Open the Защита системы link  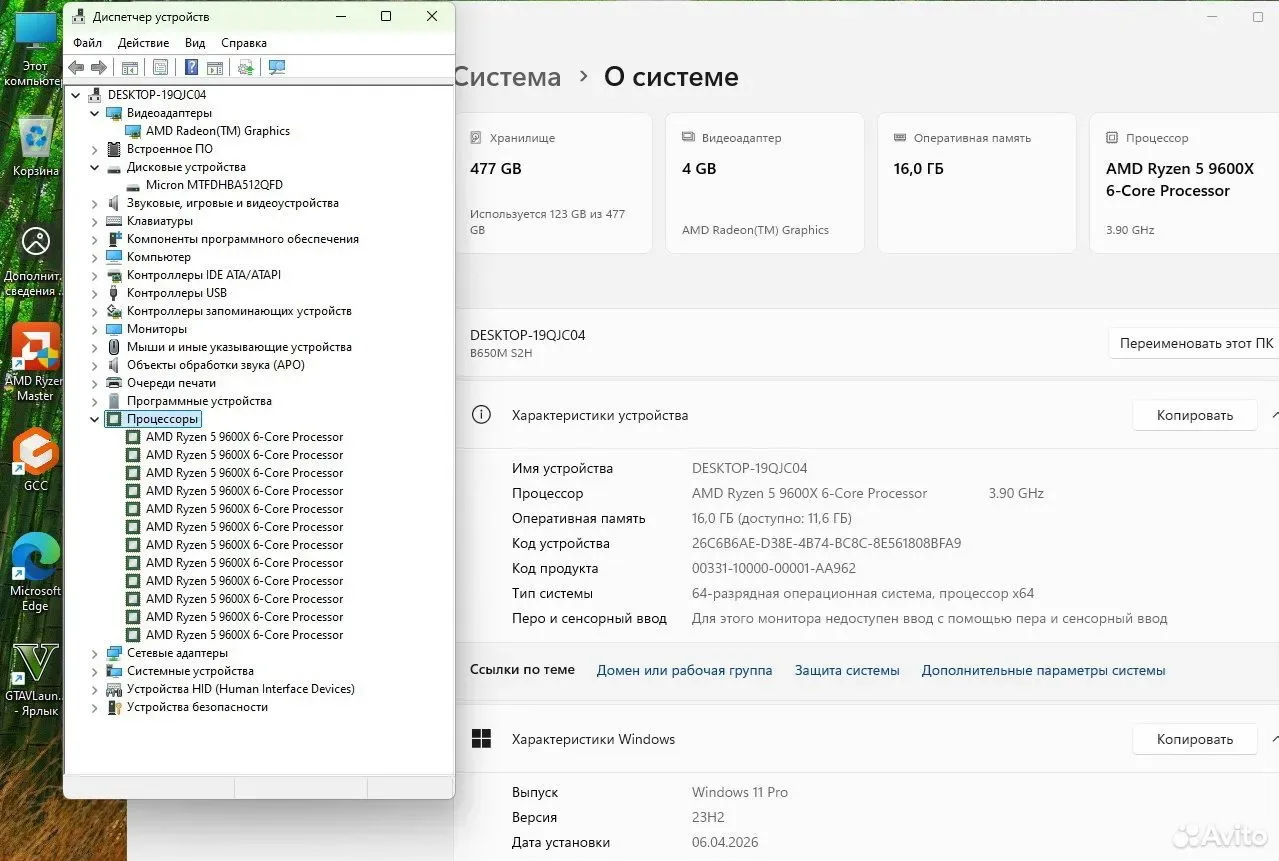(x=847, y=670)
